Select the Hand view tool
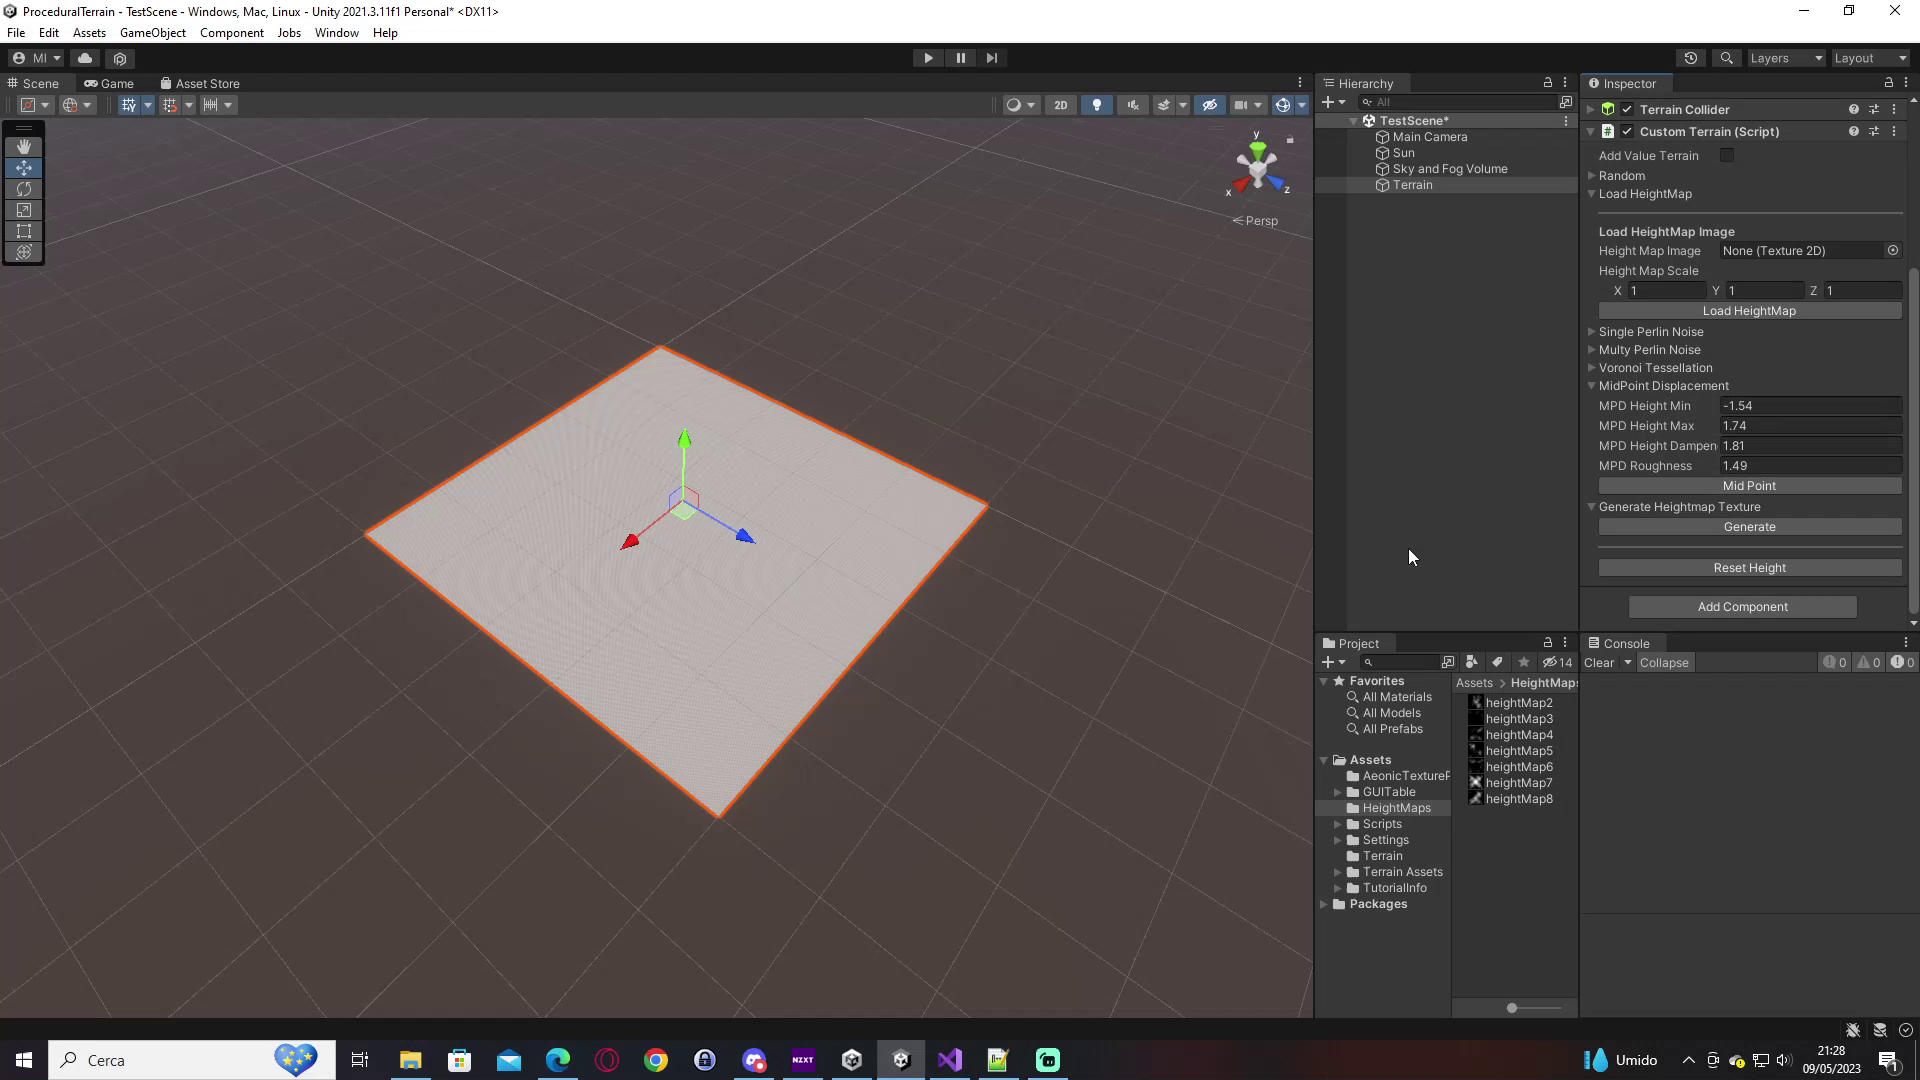1920x1080 pixels. pyautogui.click(x=24, y=147)
